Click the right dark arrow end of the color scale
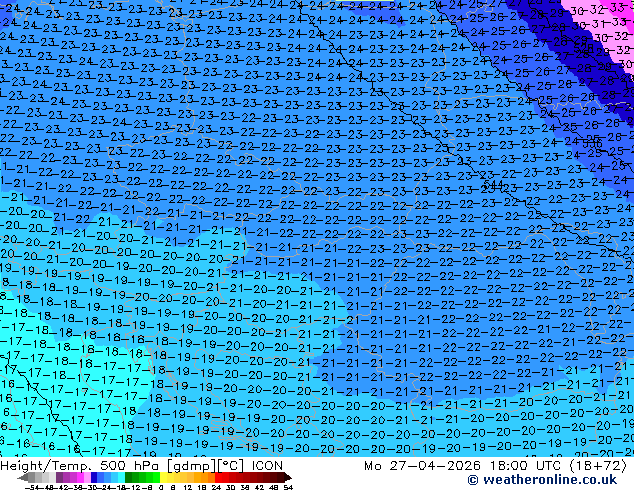The width and height of the screenshot is (634, 490). click(287, 477)
